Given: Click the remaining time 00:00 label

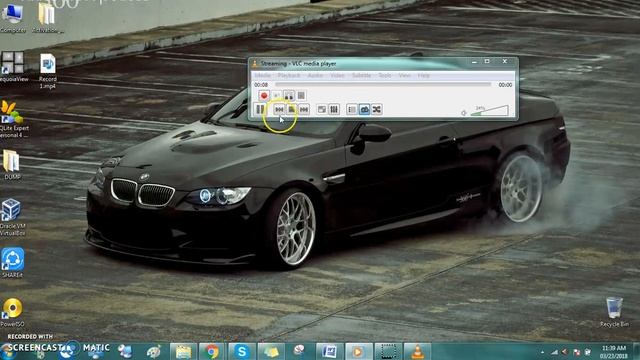Looking at the screenshot, I should 505,85.
